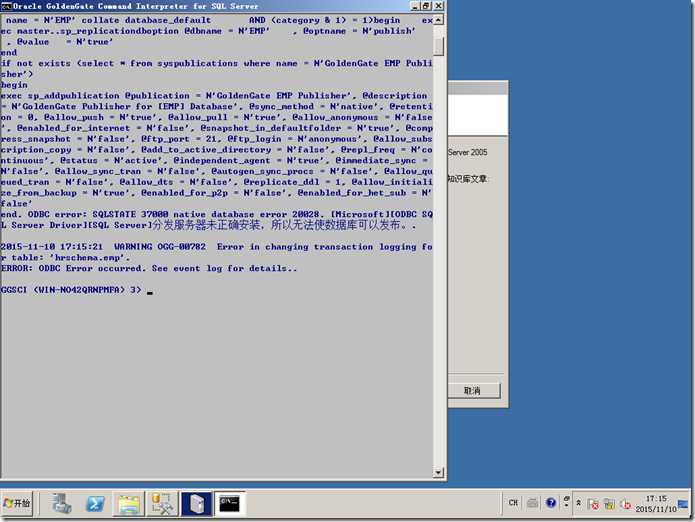Click the console scrollbar up arrow
Image resolution: width=695 pixels, height=522 pixels.
point(438,20)
